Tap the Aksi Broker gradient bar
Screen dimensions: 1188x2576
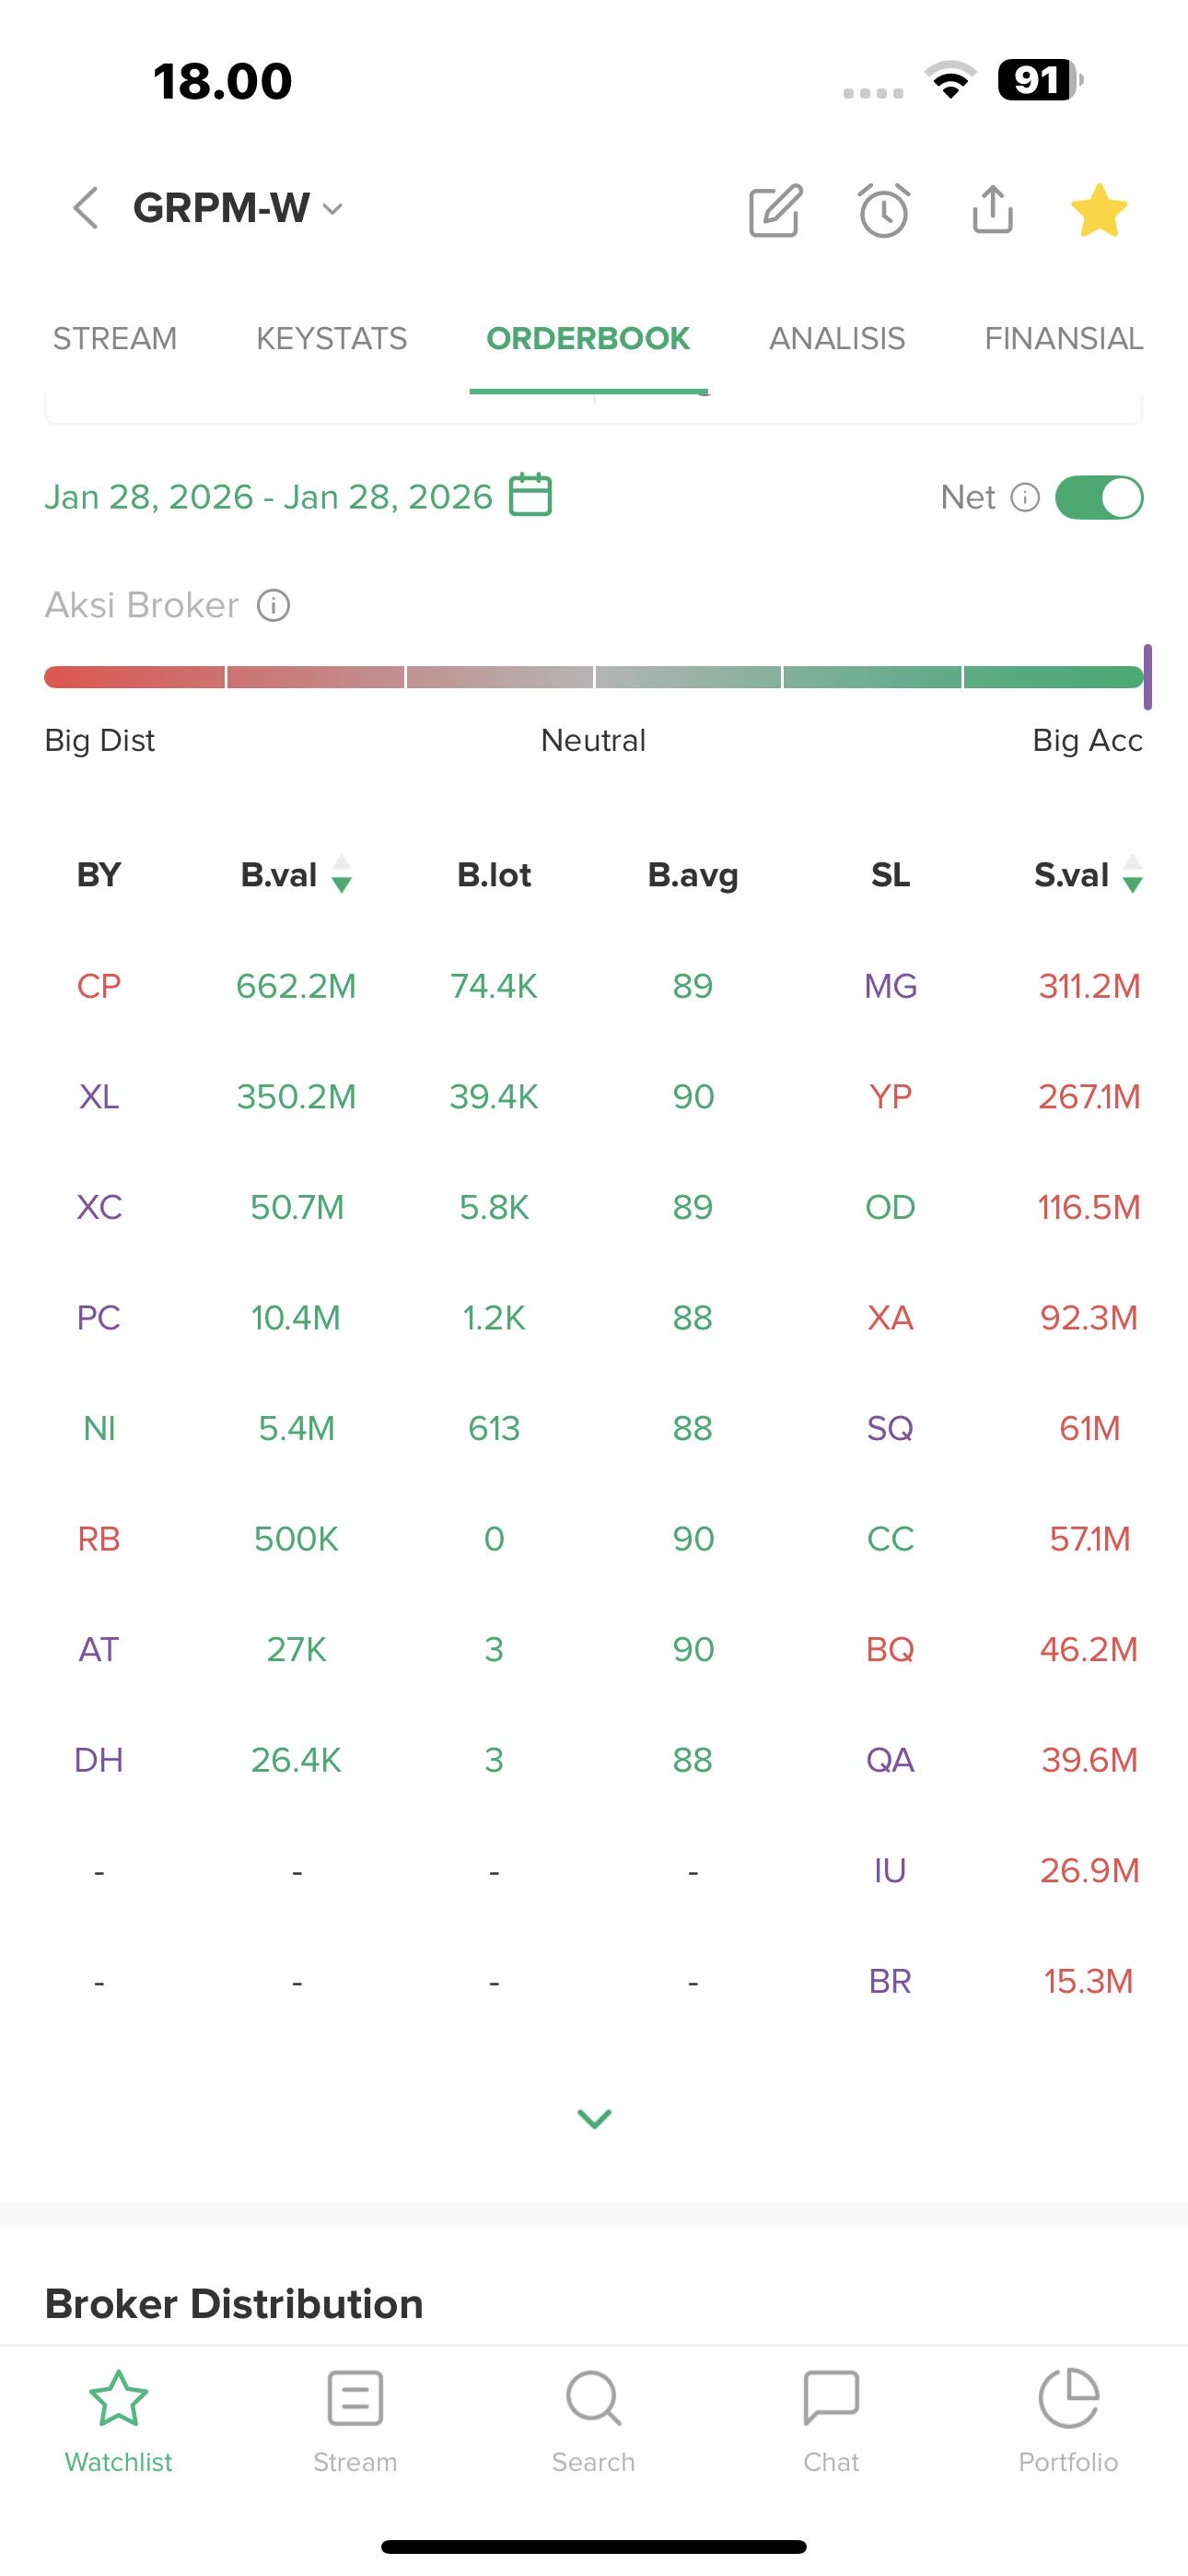594,677
